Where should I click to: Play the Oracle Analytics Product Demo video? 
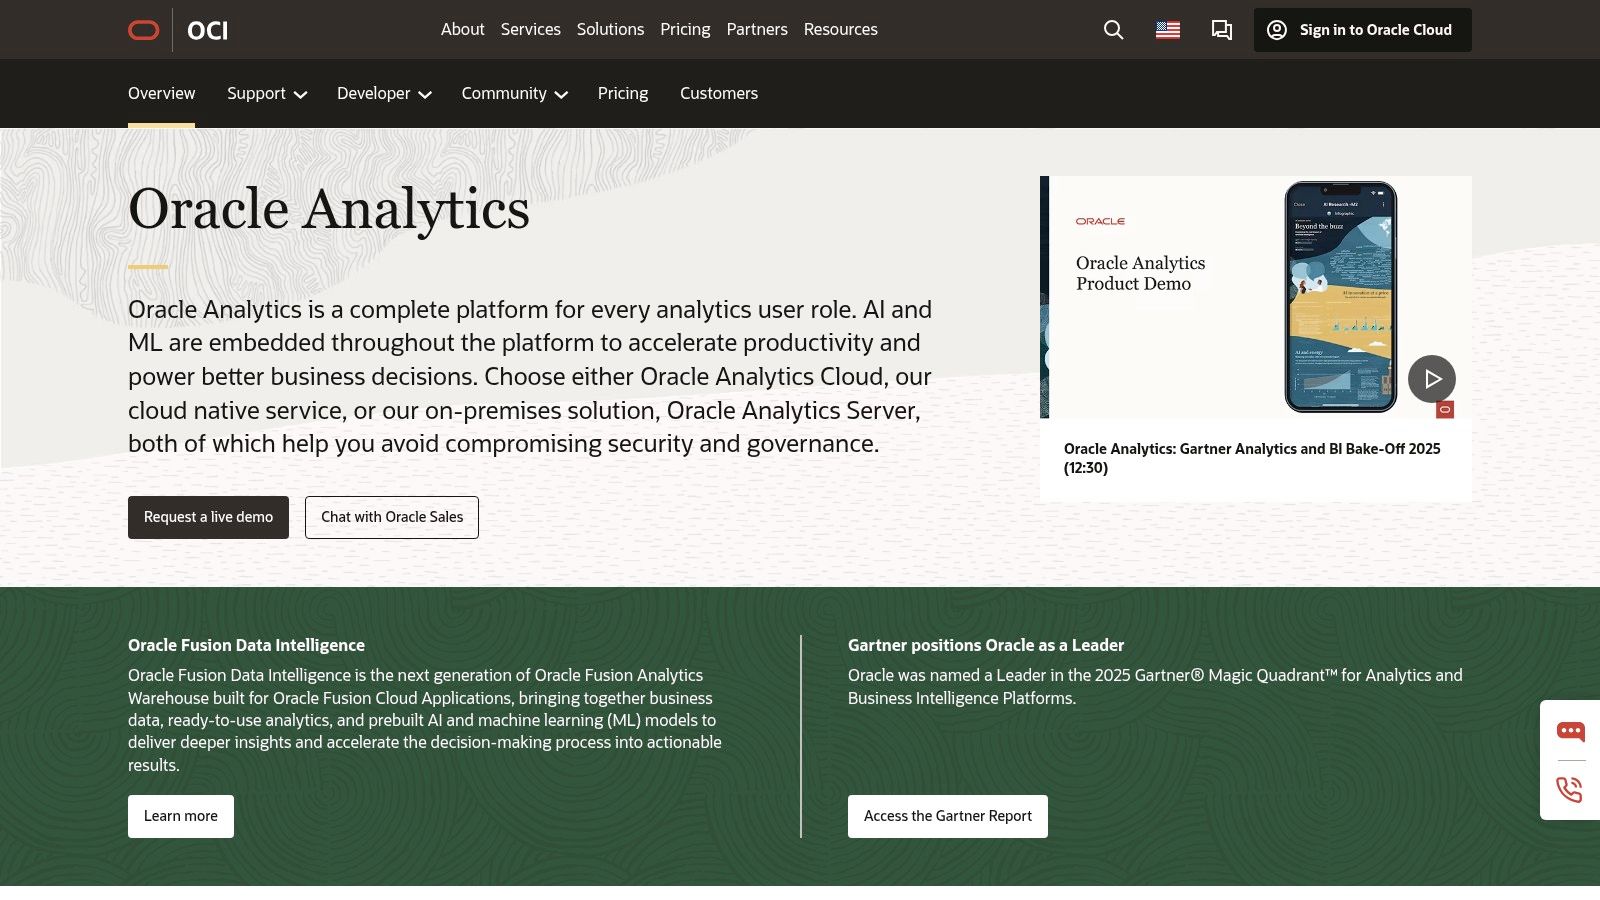pyautogui.click(x=1432, y=379)
